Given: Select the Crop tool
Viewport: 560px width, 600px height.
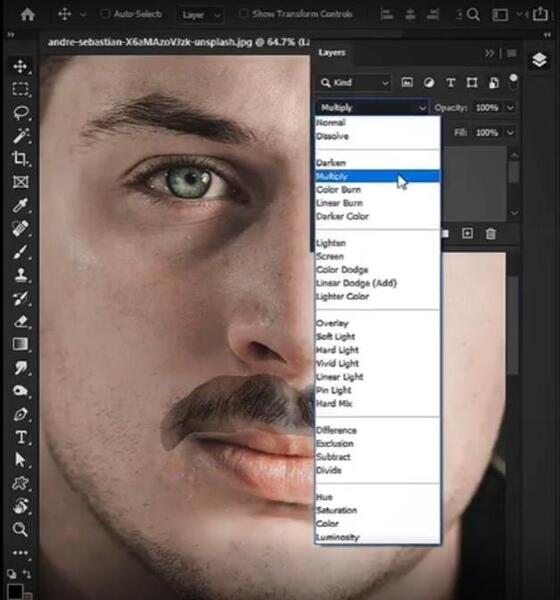Looking at the screenshot, I should (x=20, y=158).
